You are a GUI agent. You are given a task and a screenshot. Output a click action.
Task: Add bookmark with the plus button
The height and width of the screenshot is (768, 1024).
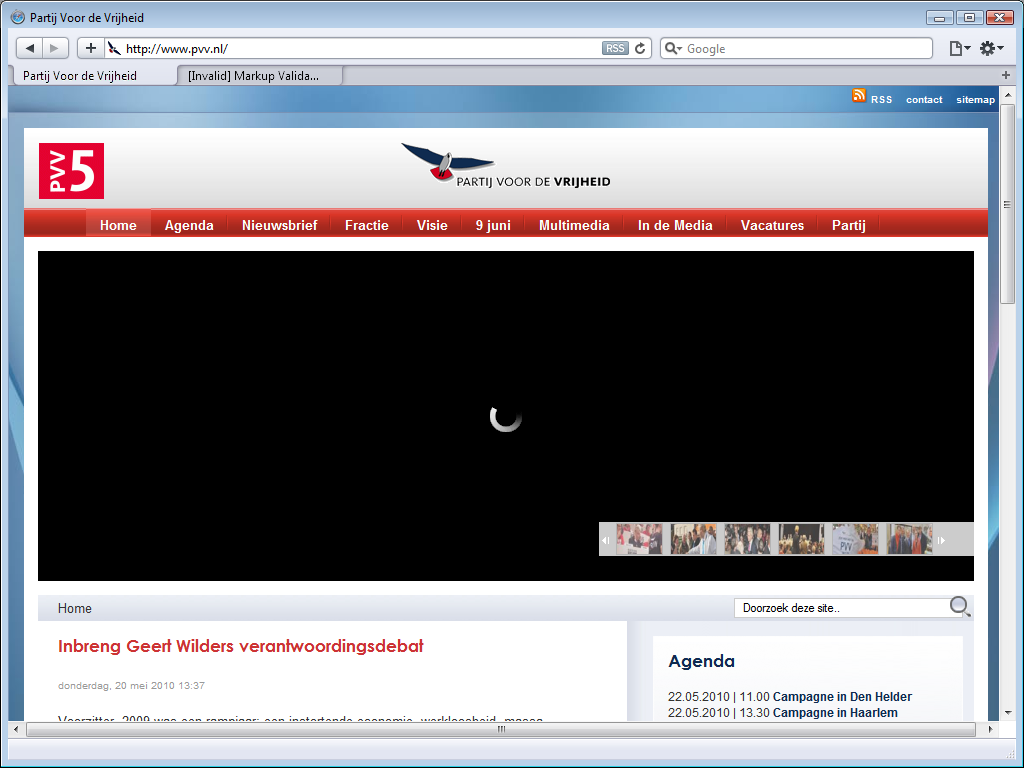click(x=91, y=48)
